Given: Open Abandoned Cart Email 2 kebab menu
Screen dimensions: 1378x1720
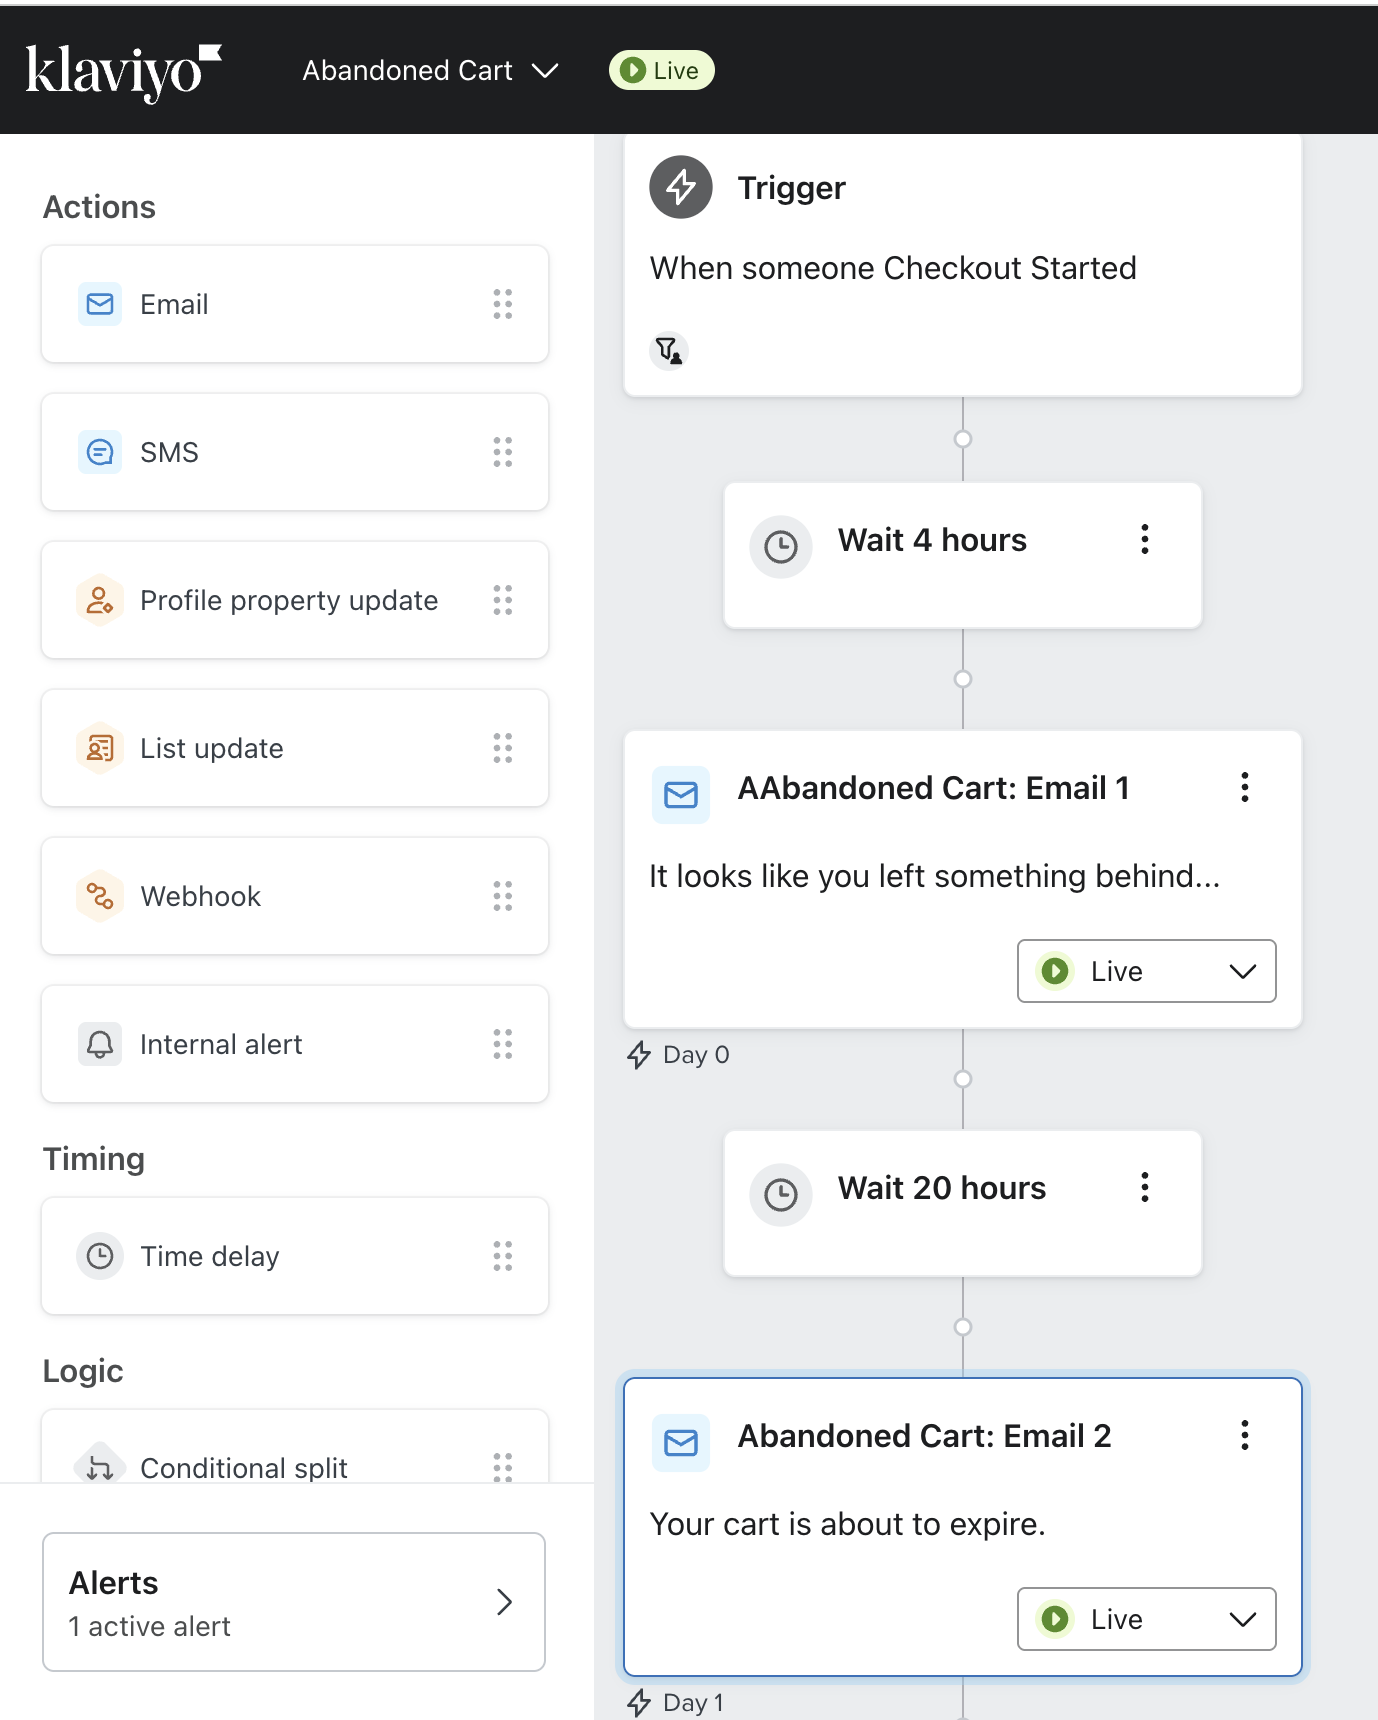Looking at the screenshot, I should coord(1245,1435).
